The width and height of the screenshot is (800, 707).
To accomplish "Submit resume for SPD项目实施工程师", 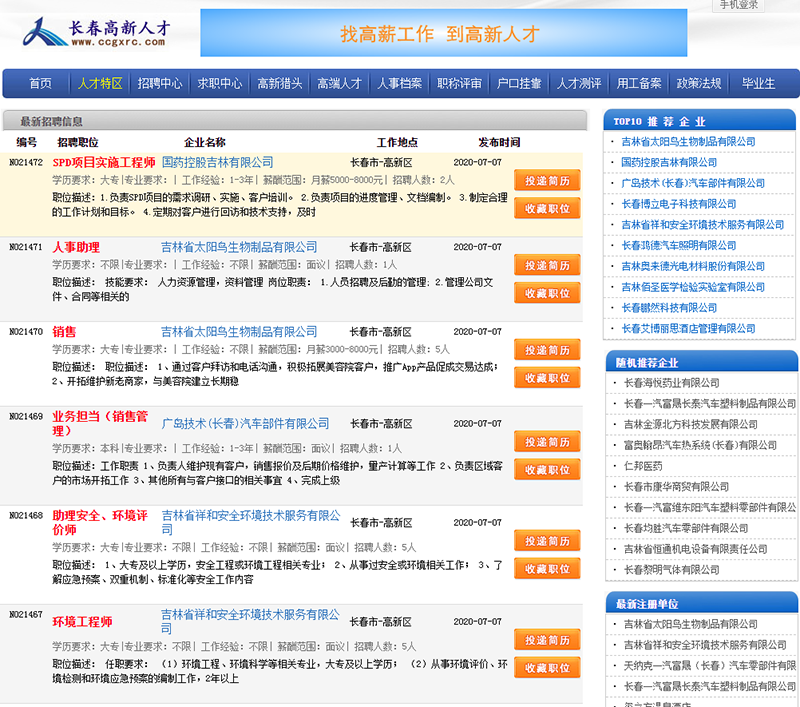I will coord(547,181).
